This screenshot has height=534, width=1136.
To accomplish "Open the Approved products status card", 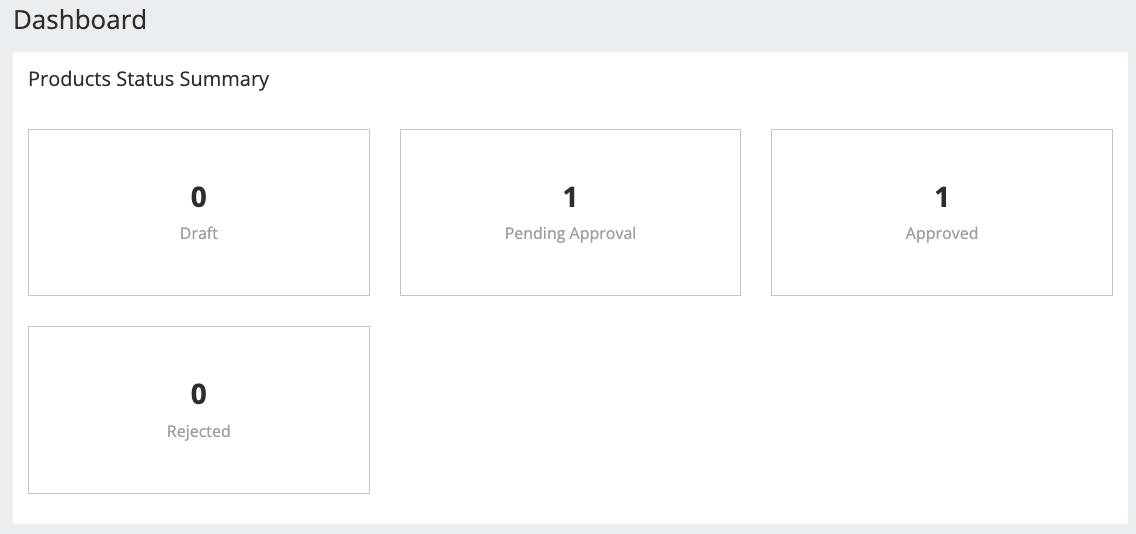I will coord(942,212).
